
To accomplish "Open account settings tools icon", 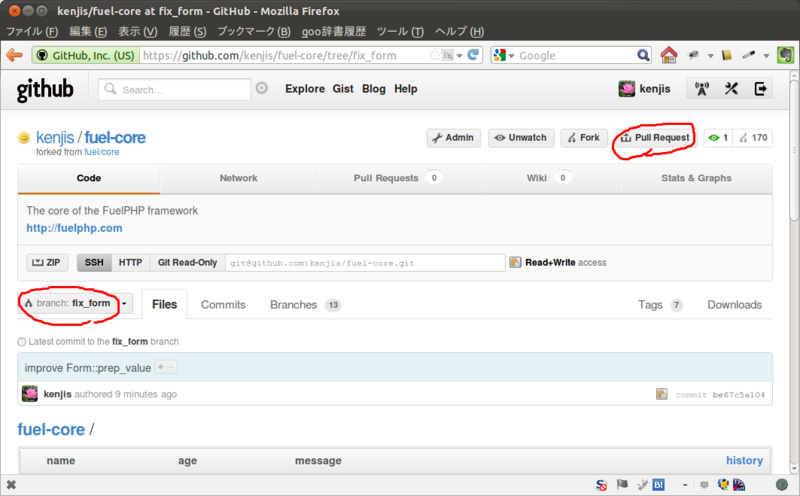I will (731, 89).
